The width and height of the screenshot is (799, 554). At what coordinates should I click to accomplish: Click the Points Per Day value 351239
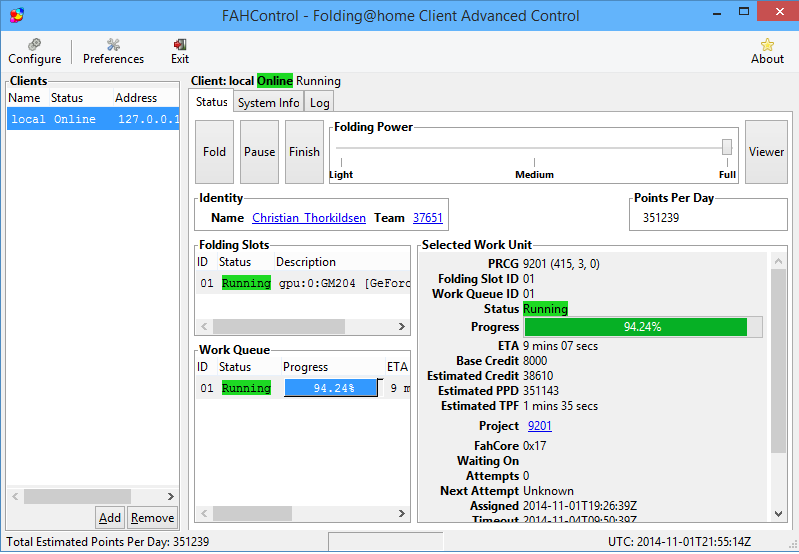pos(661,218)
